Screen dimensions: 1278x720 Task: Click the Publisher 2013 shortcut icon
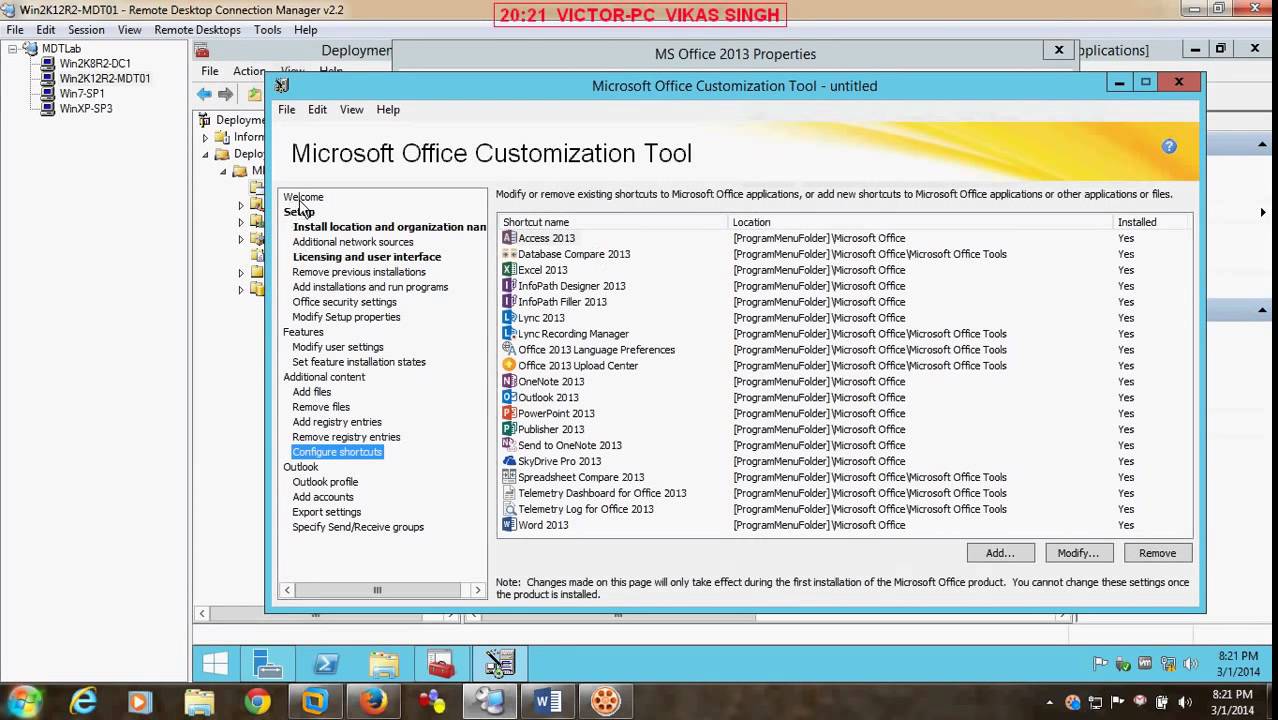pos(509,429)
